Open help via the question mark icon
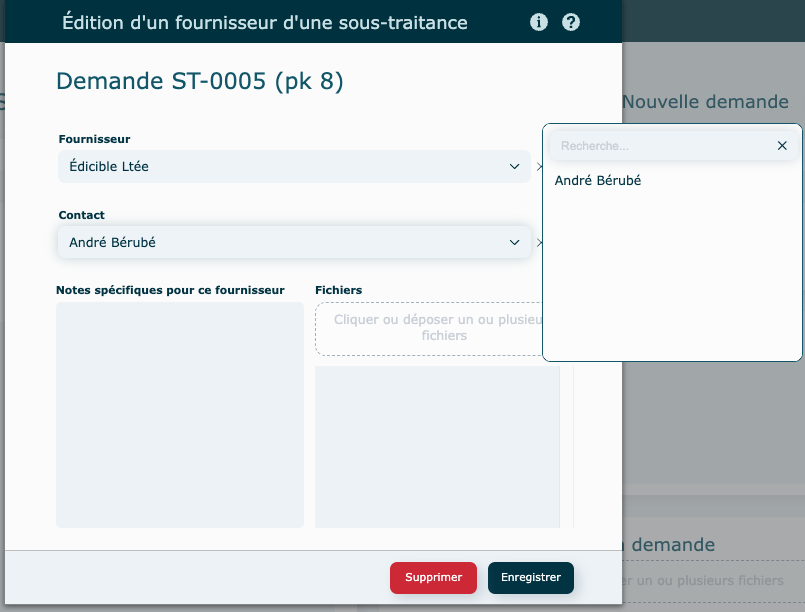 point(571,22)
